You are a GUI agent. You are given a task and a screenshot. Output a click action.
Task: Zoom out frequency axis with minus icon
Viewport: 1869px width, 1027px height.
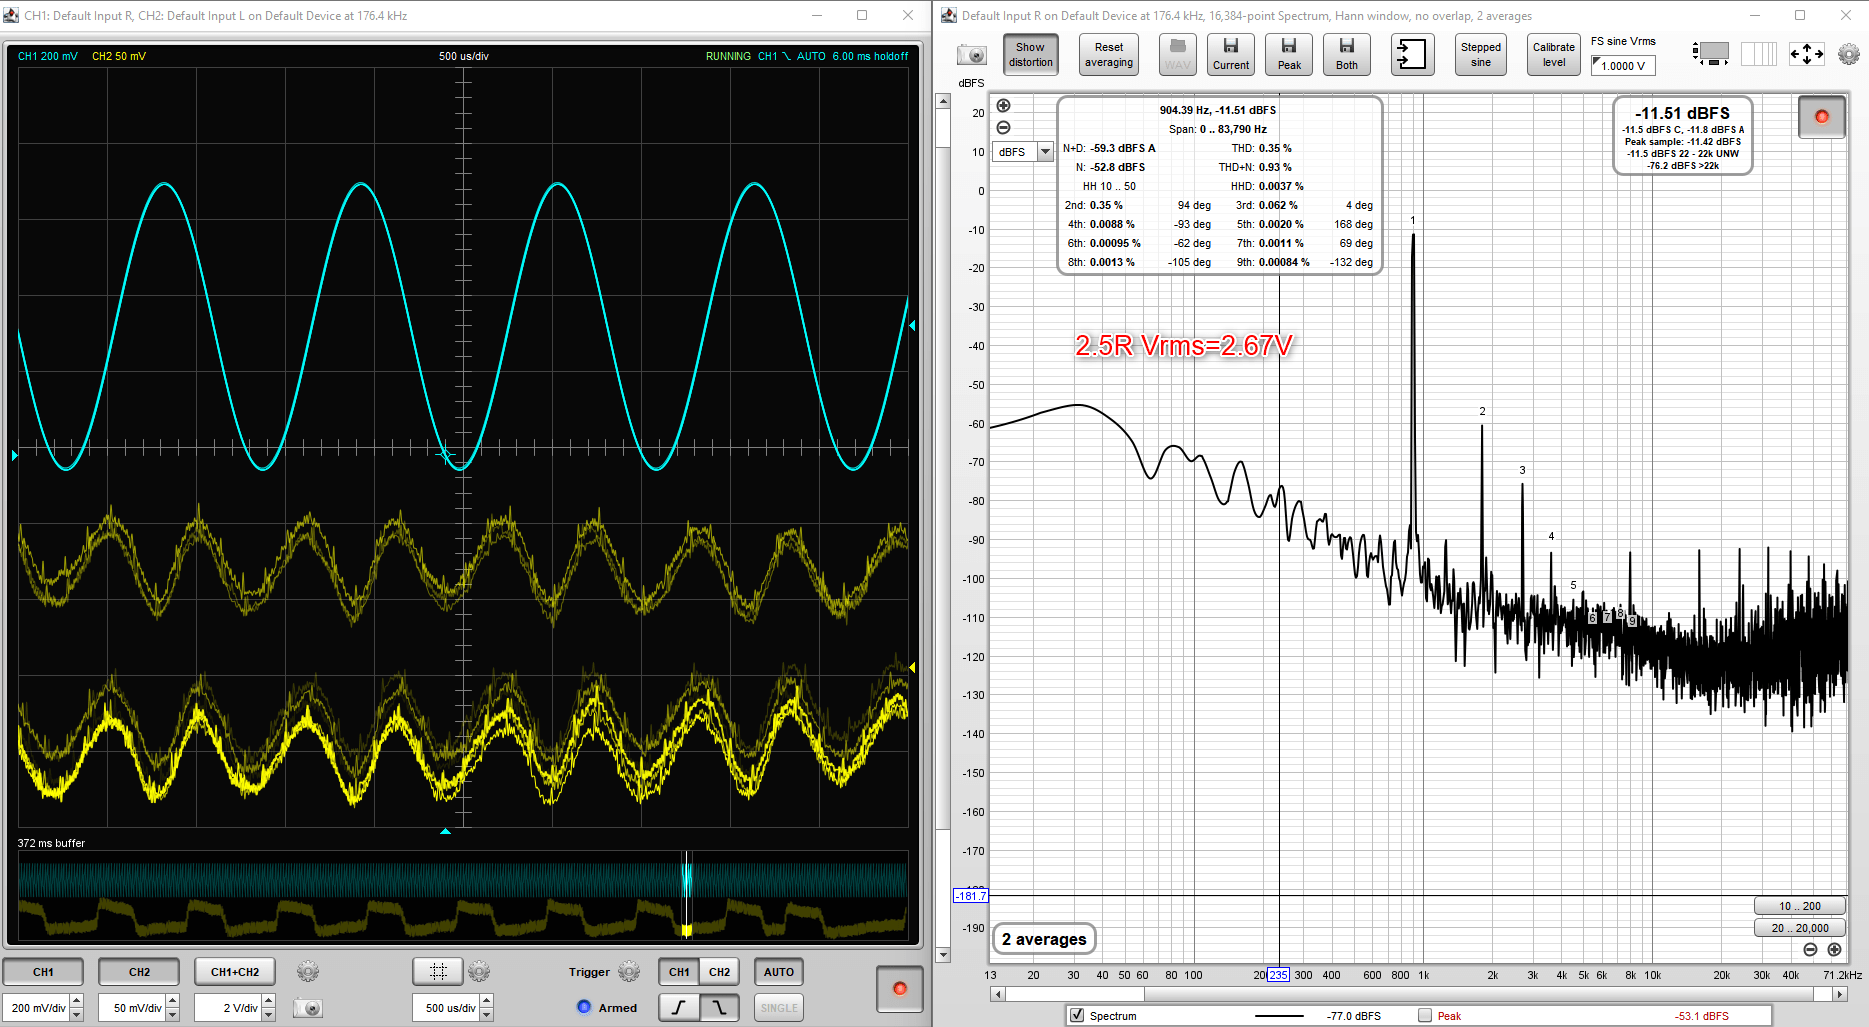(x=1810, y=950)
